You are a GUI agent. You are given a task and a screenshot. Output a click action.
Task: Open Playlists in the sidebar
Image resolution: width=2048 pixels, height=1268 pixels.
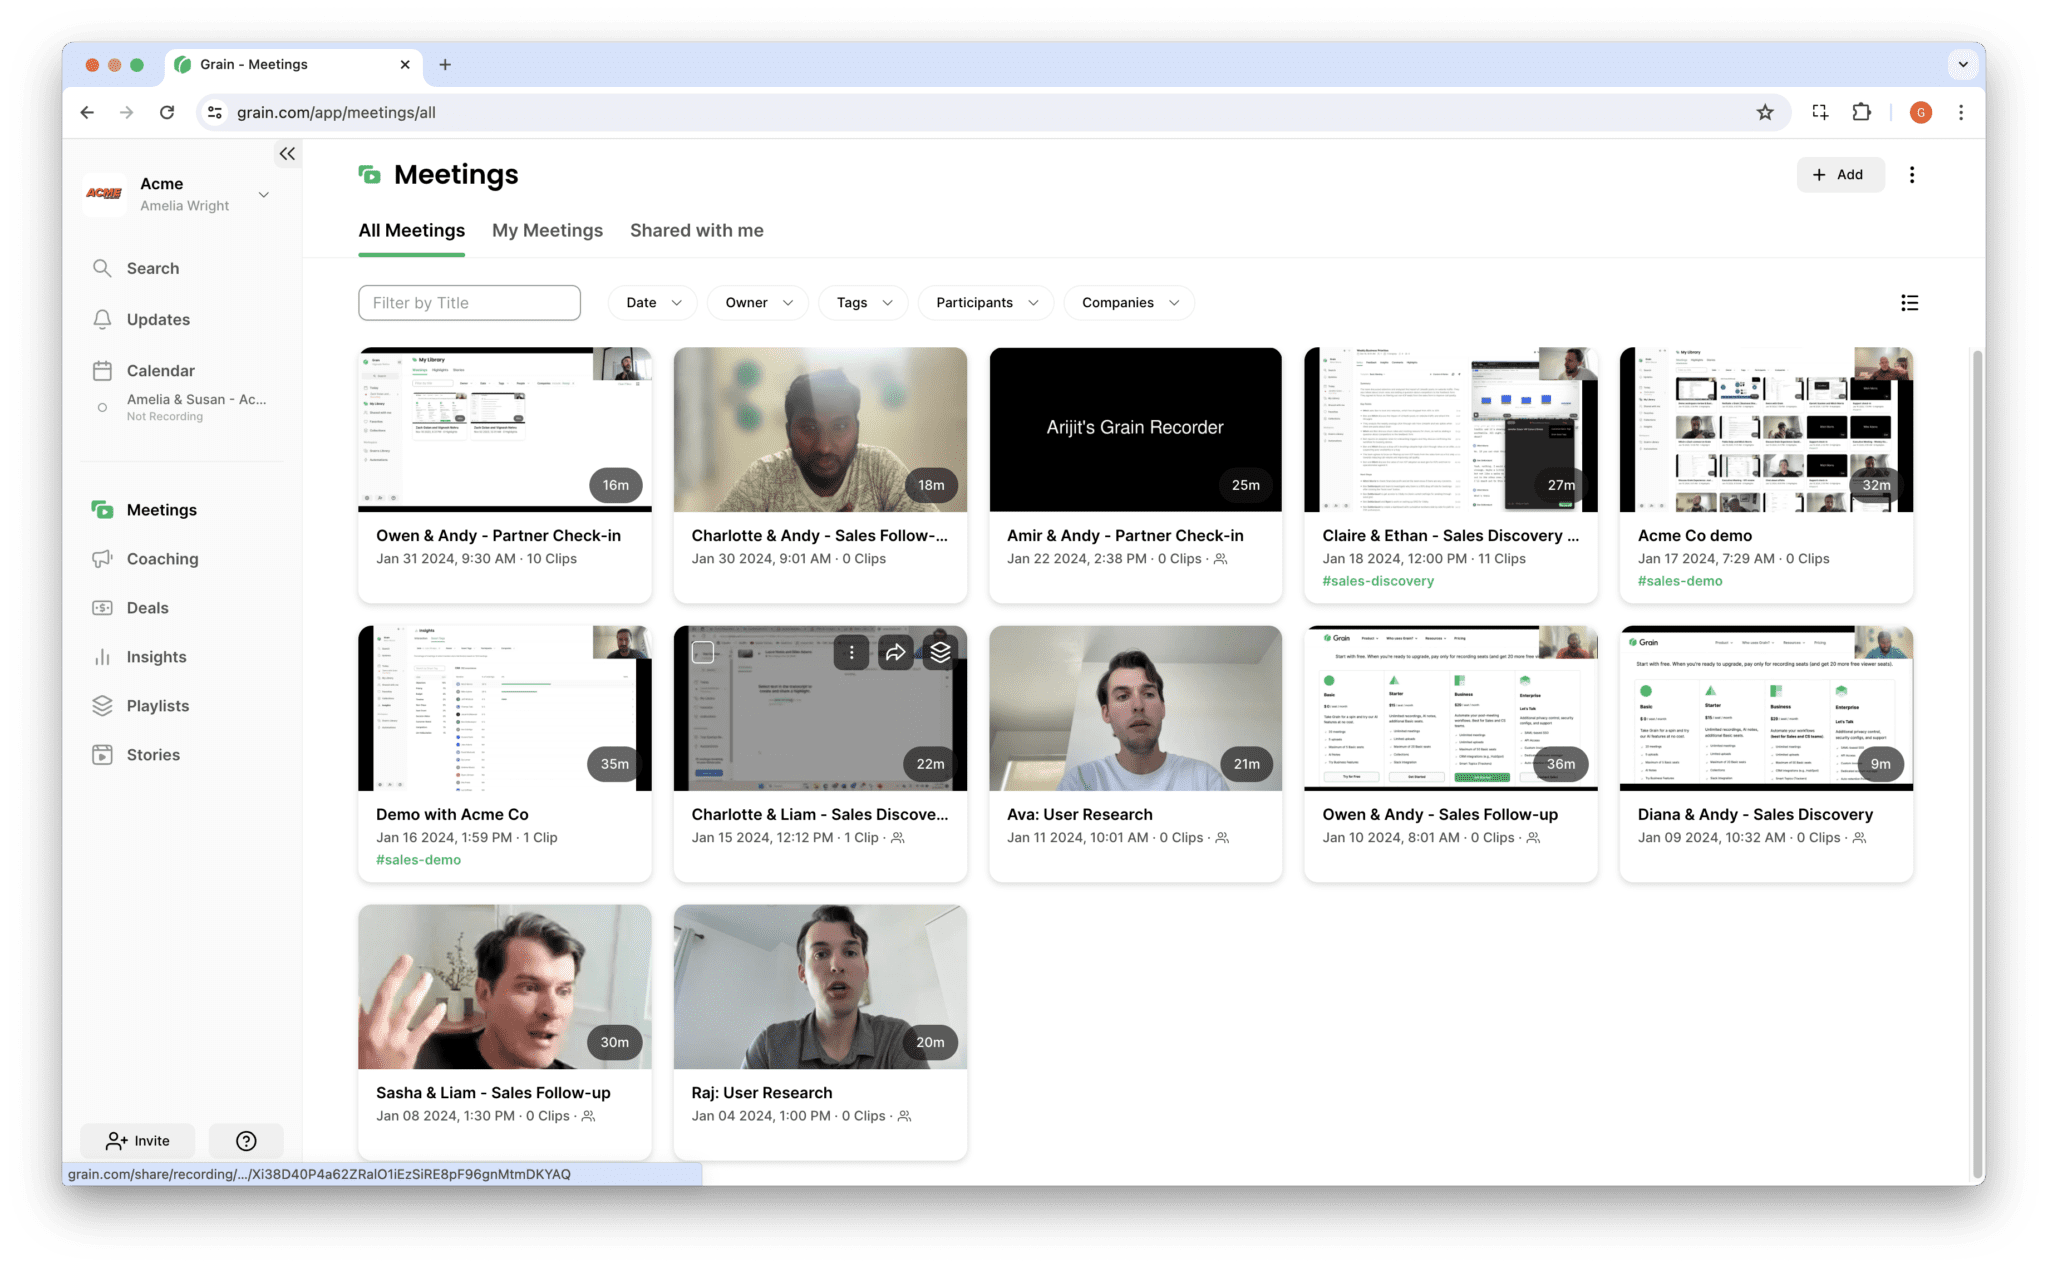point(157,706)
